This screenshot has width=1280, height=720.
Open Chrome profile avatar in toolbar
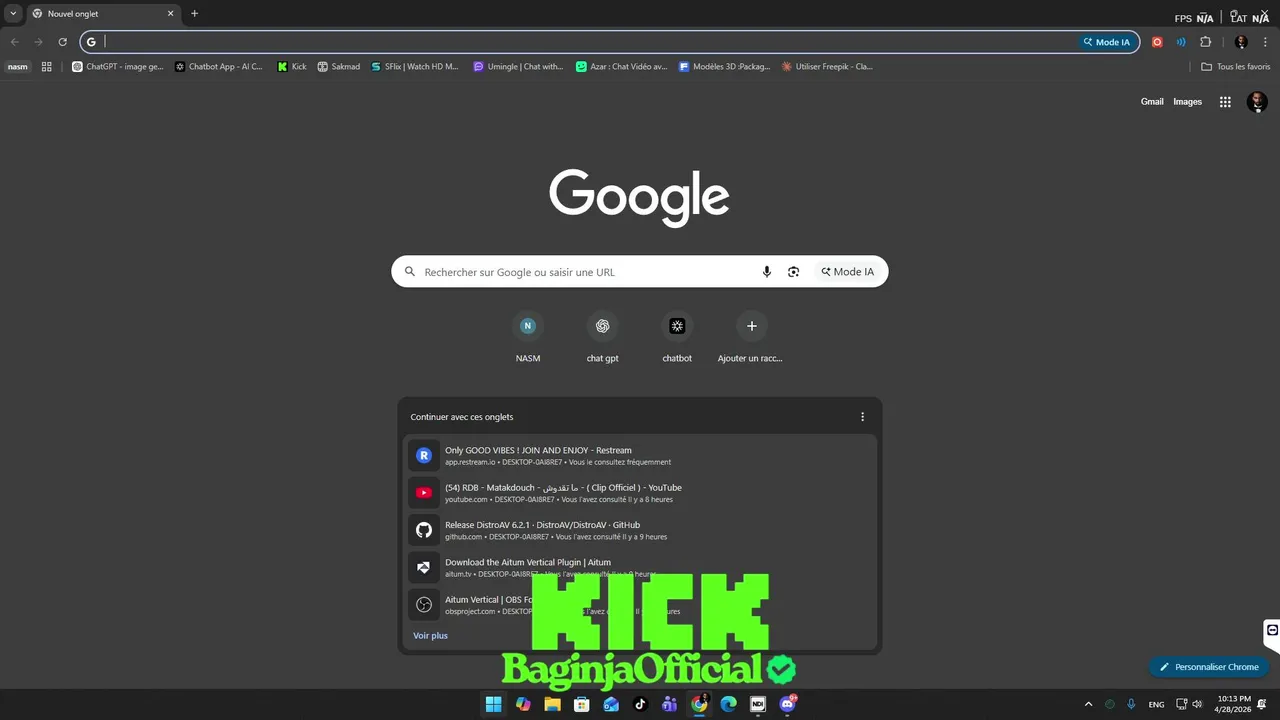(x=1241, y=42)
